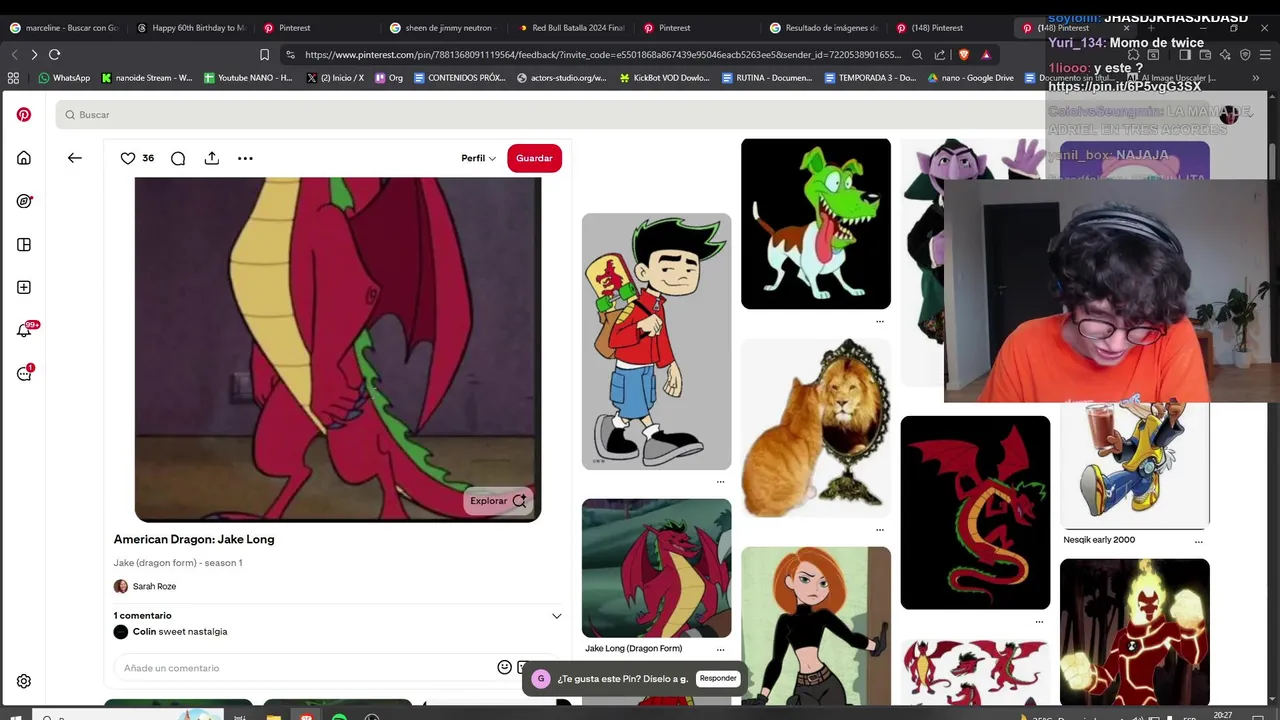Screen dimensions: 1280x720
Task: Open more options under cat mirror pin
Action: click(x=880, y=529)
